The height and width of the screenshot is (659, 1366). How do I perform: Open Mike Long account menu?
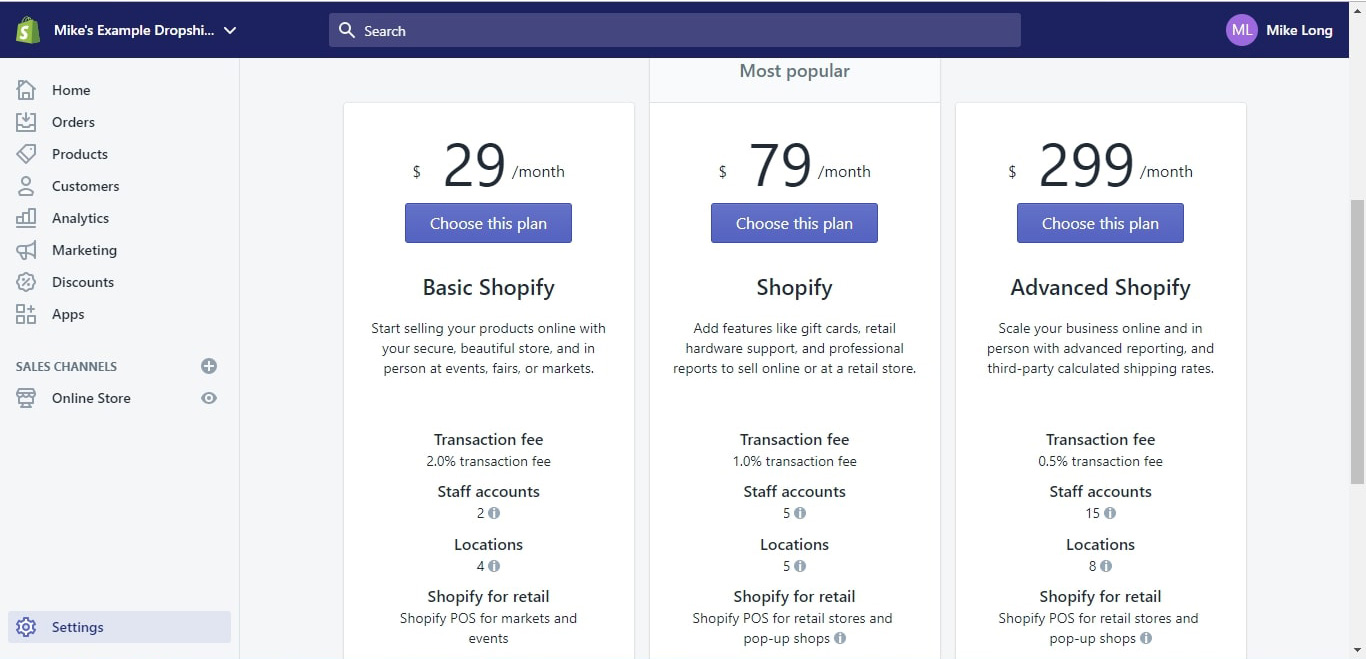pyautogui.click(x=1280, y=30)
